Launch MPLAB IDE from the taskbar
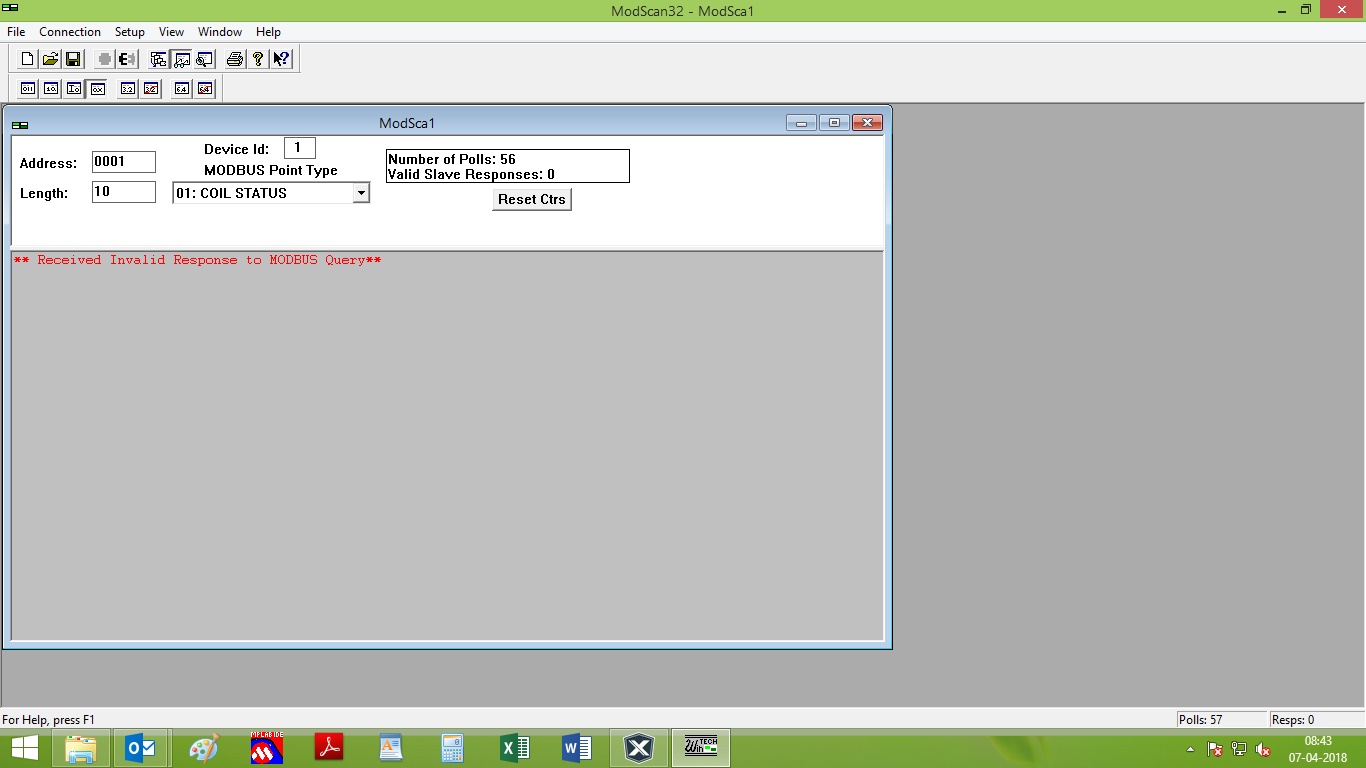1366x768 pixels. click(x=267, y=748)
